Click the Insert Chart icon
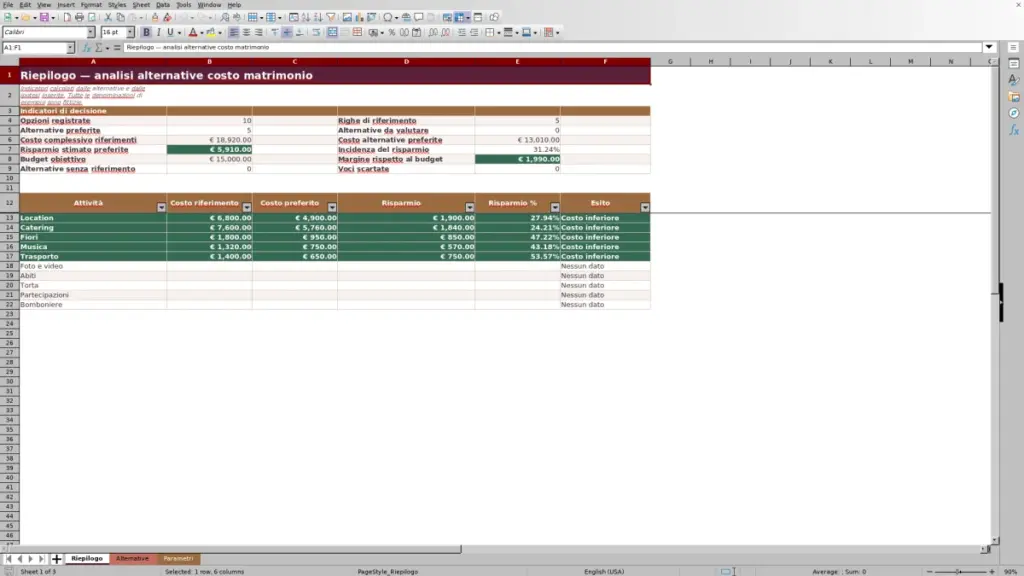 [359, 17]
